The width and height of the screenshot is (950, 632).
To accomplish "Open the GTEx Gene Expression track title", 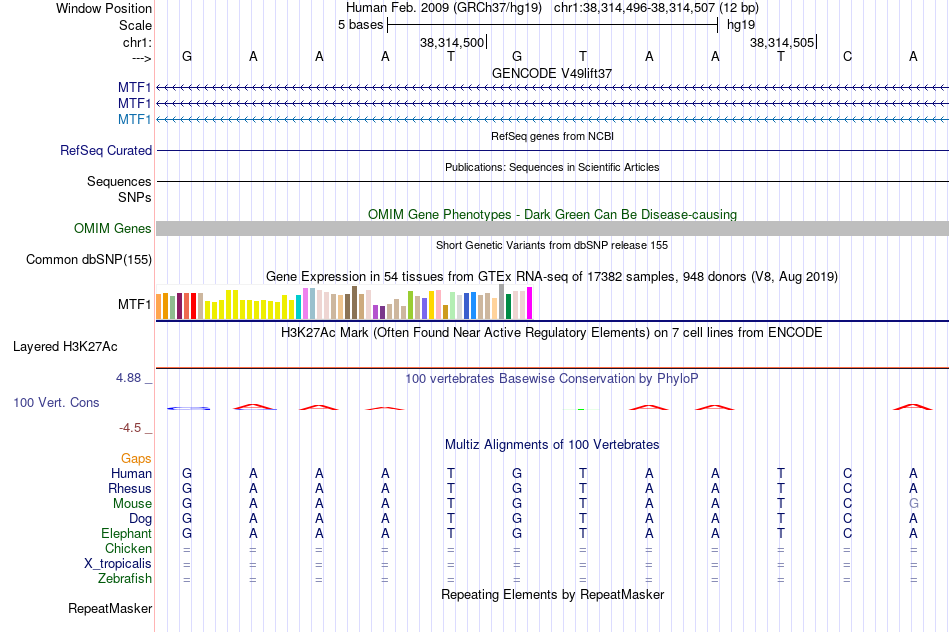I will [552, 277].
